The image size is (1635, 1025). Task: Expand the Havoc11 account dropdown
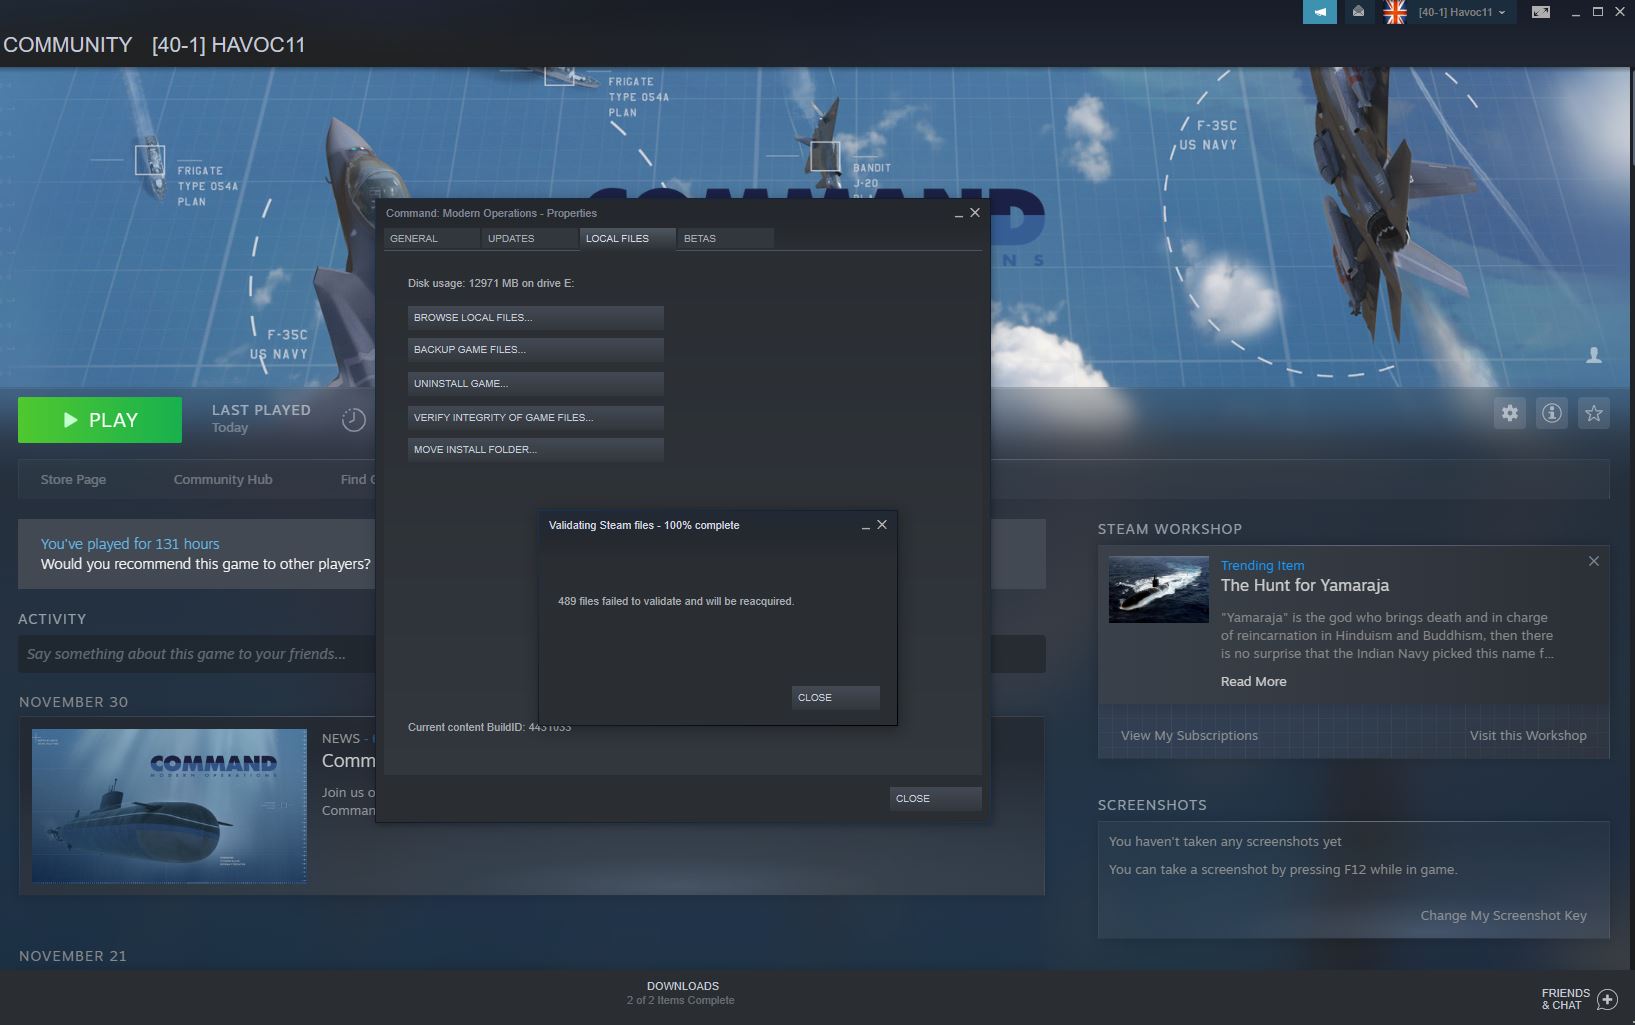(1460, 12)
